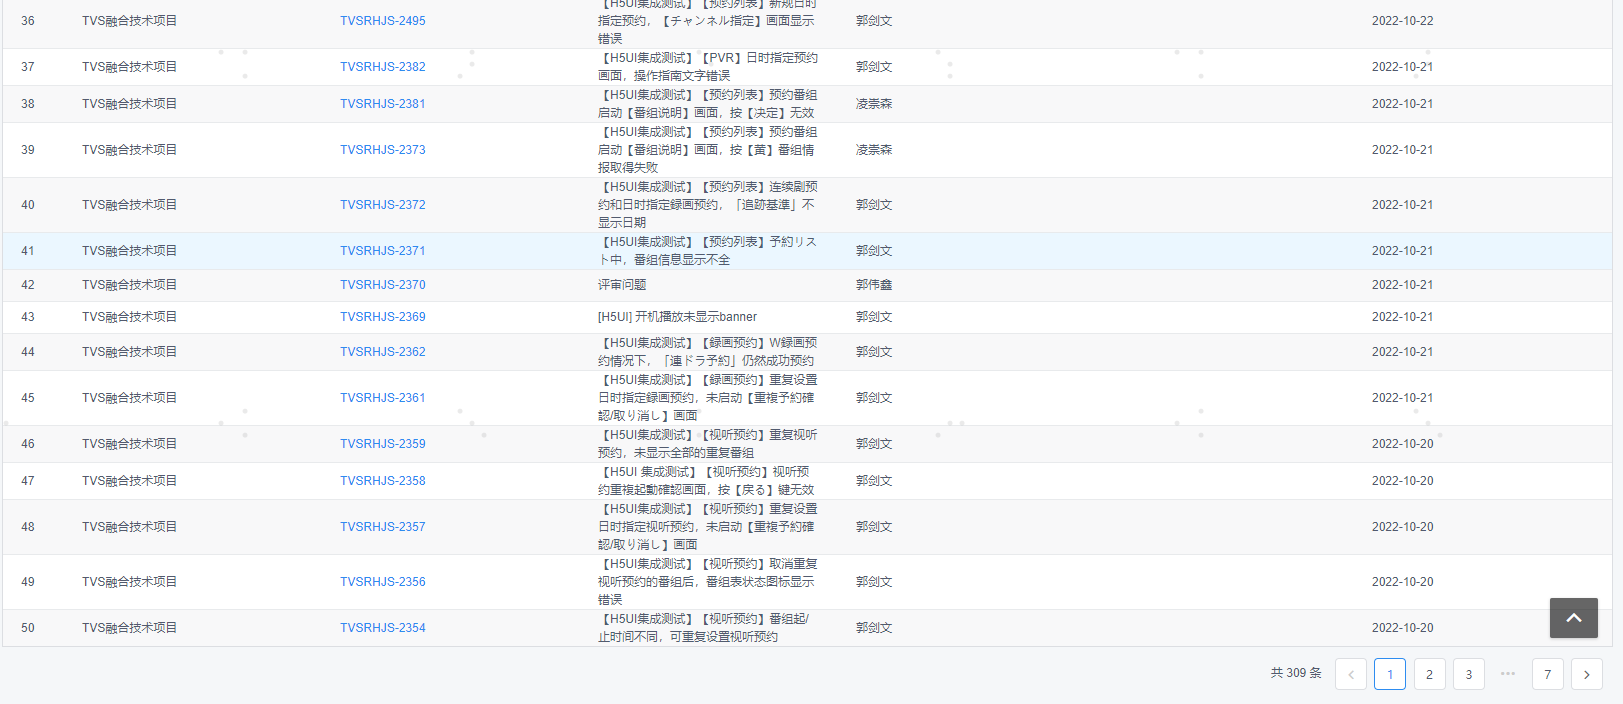Image resolution: width=1623 pixels, height=704 pixels.
Task: View issue TVSRHJS-2373
Action: (382, 150)
